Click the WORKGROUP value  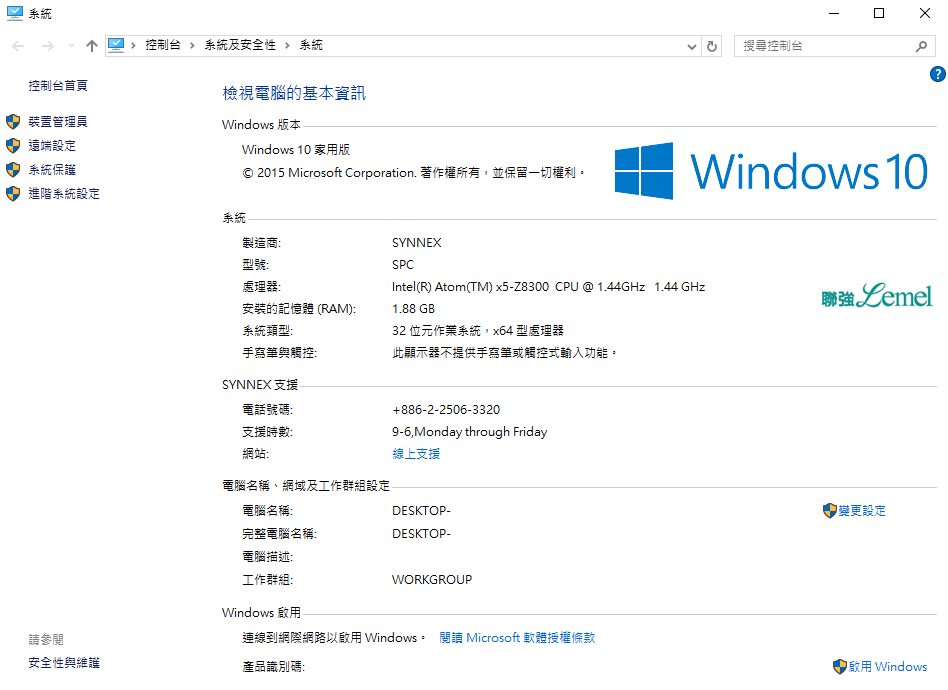click(432, 580)
